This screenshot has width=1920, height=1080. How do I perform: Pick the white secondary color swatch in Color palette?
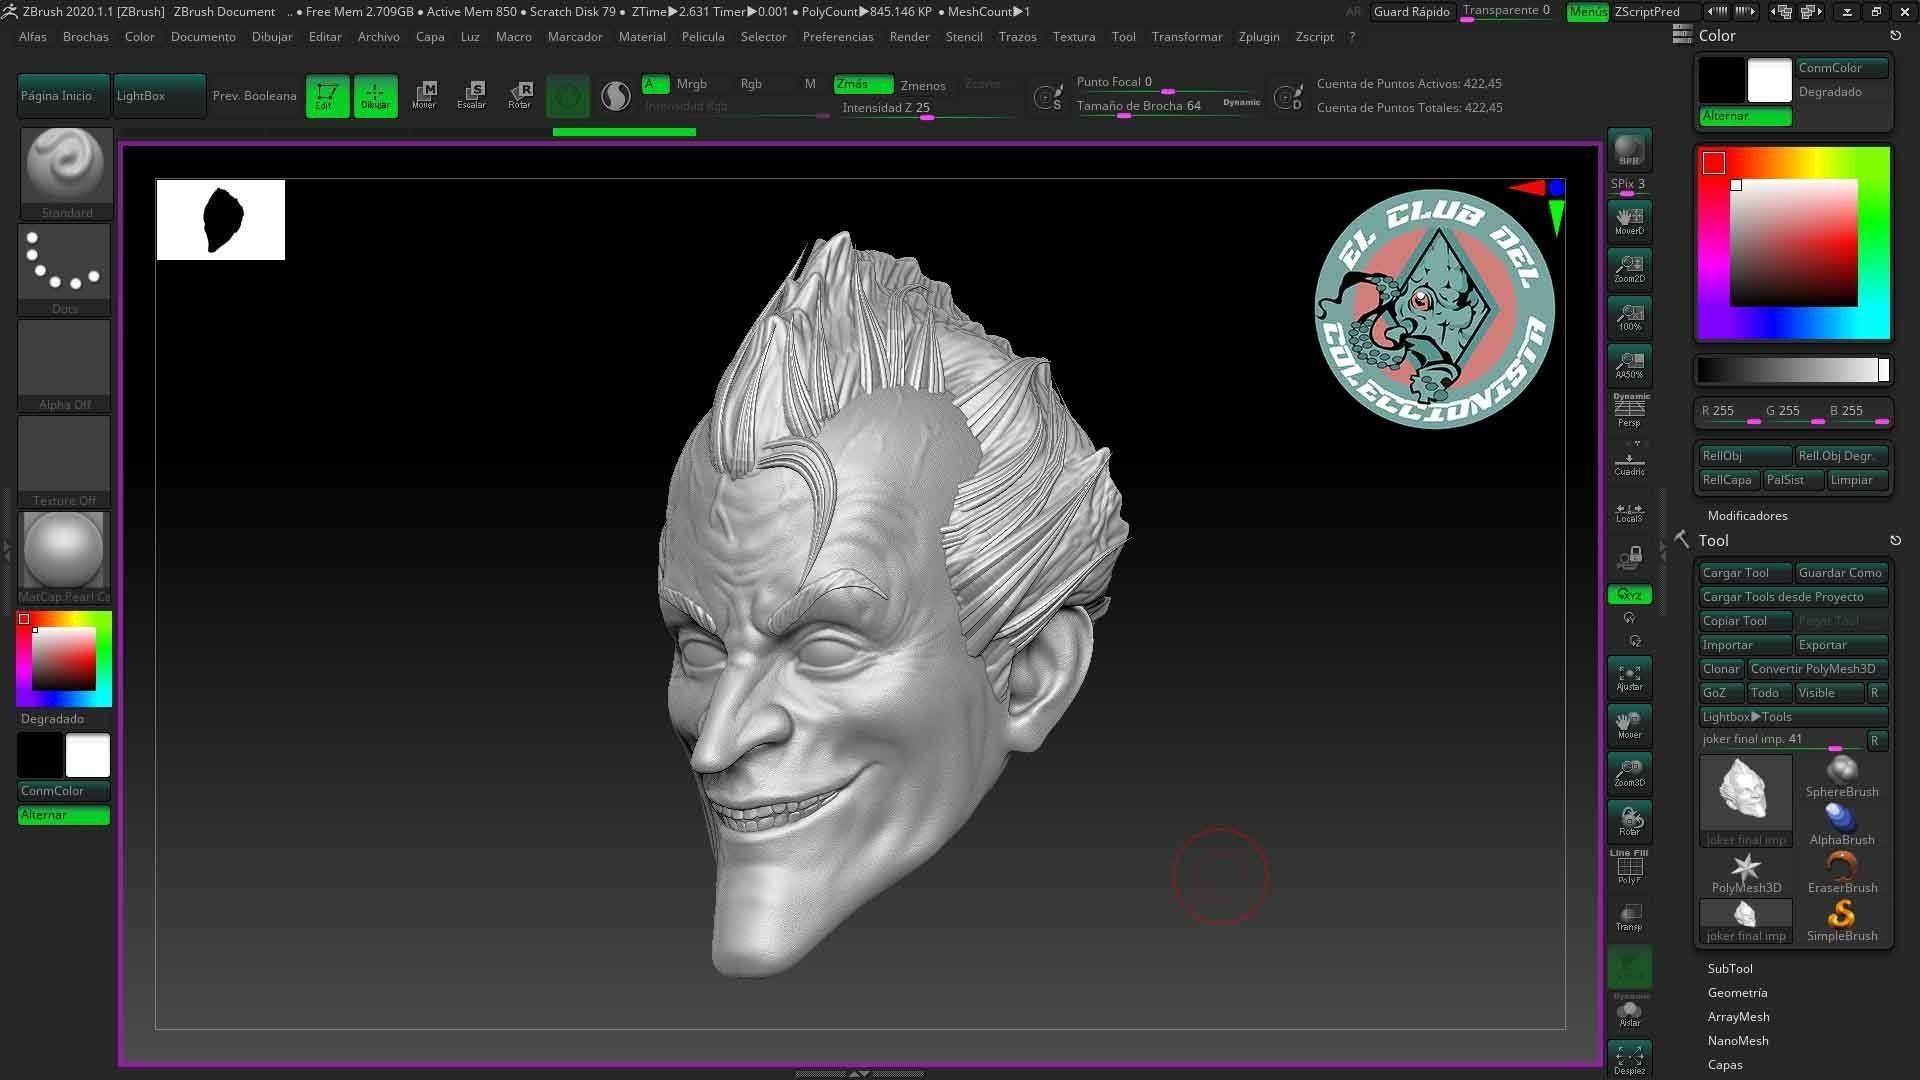click(1769, 81)
